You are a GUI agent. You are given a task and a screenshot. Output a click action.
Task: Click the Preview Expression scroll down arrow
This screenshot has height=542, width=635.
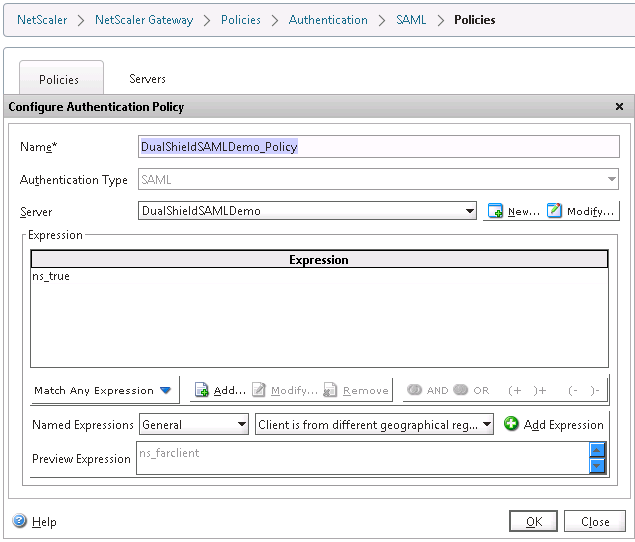pyautogui.click(x=597, y=466)
